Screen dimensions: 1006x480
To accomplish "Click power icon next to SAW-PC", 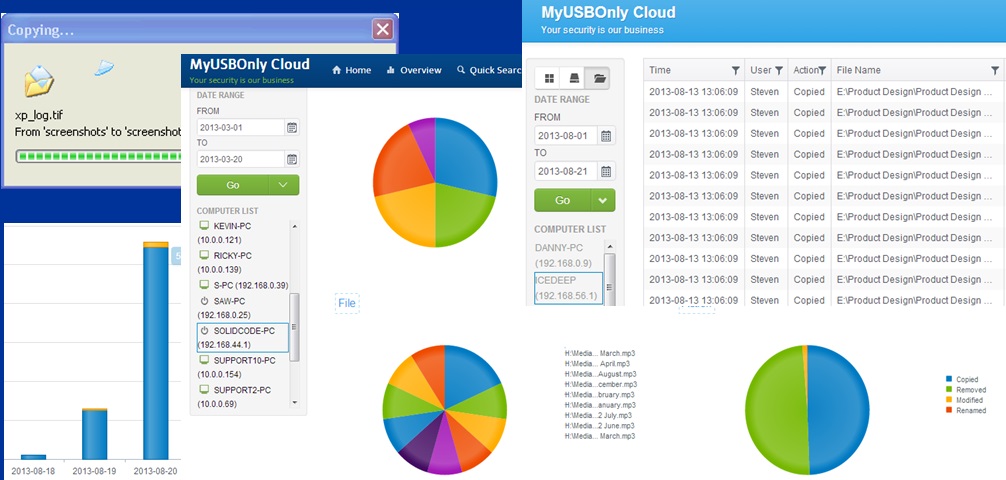I will (205, 301).
